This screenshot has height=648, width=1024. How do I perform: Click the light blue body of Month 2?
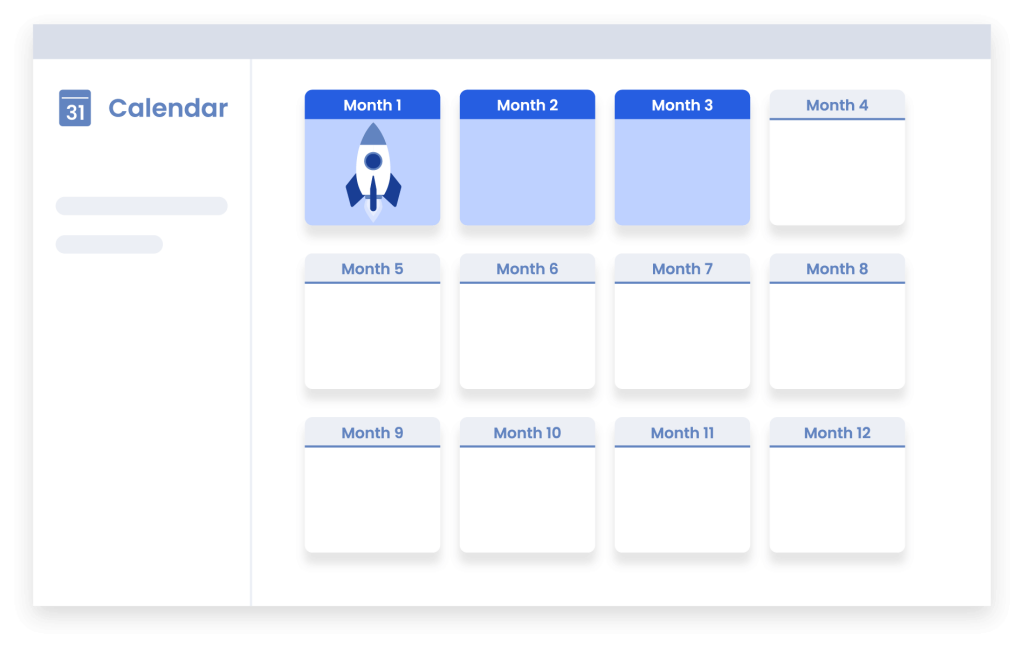527,172
